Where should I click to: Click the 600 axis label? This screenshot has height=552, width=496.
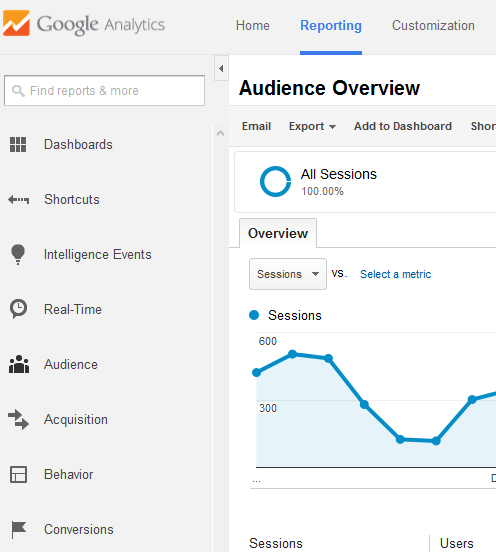pos(268,341)
